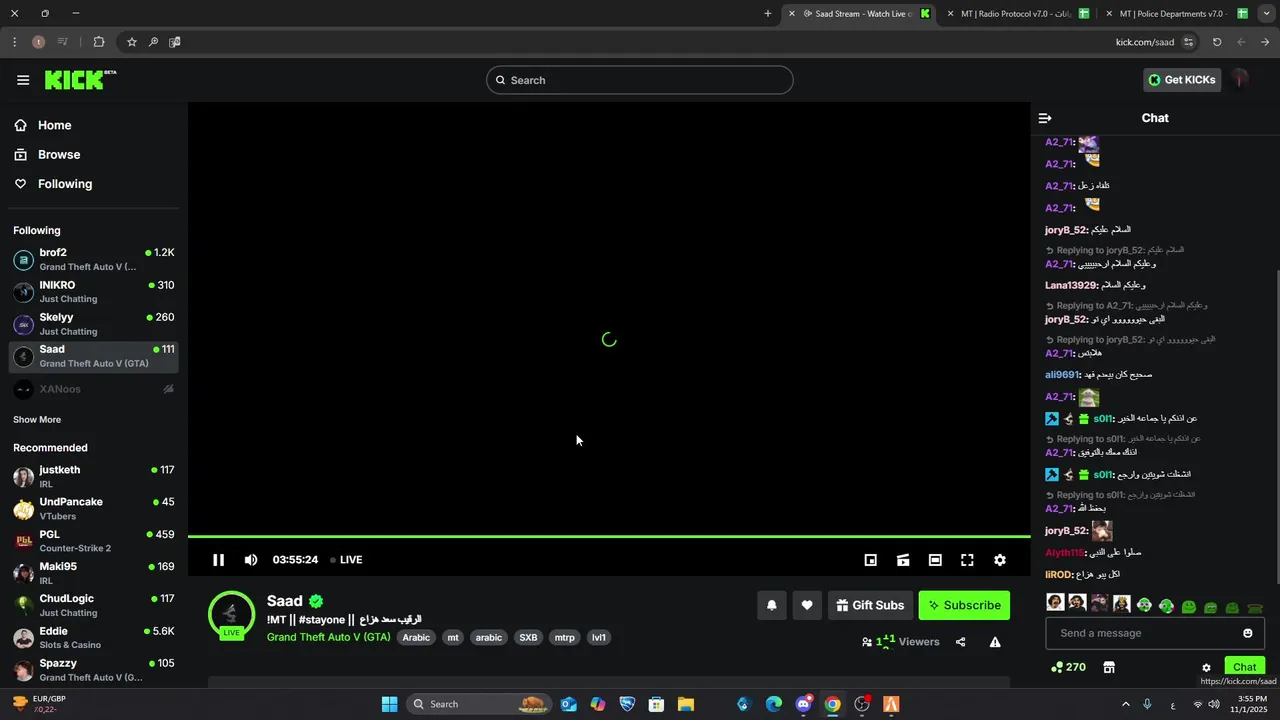
Task: Open PGL Counter-Strike 2 channel
Action: pos(94,541)
